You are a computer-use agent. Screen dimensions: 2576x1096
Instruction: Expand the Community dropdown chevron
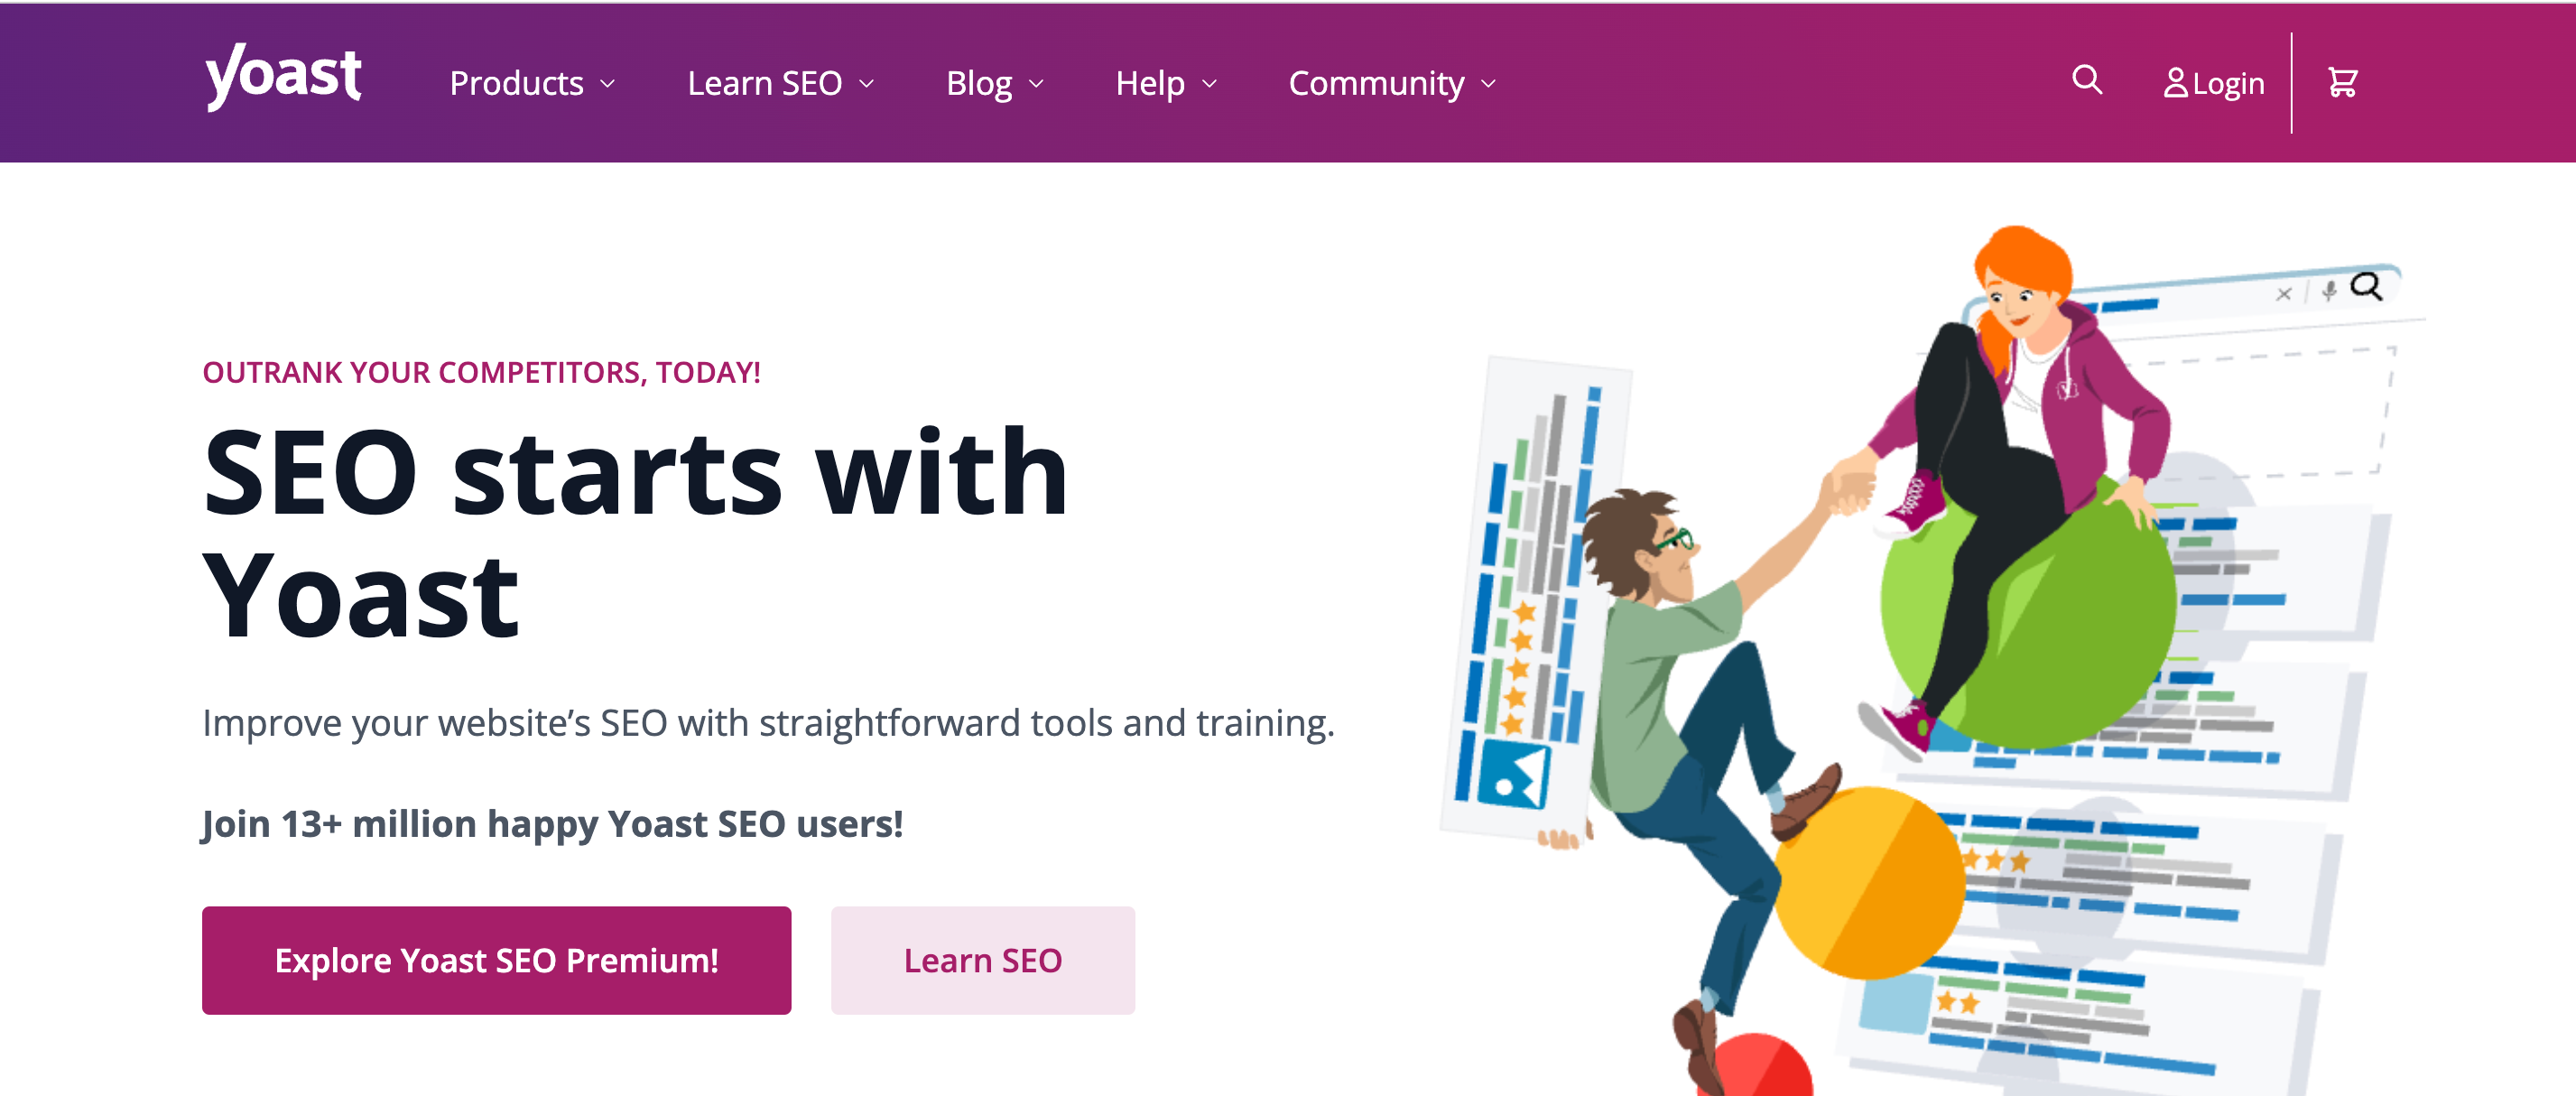[x=1488, y=84]
